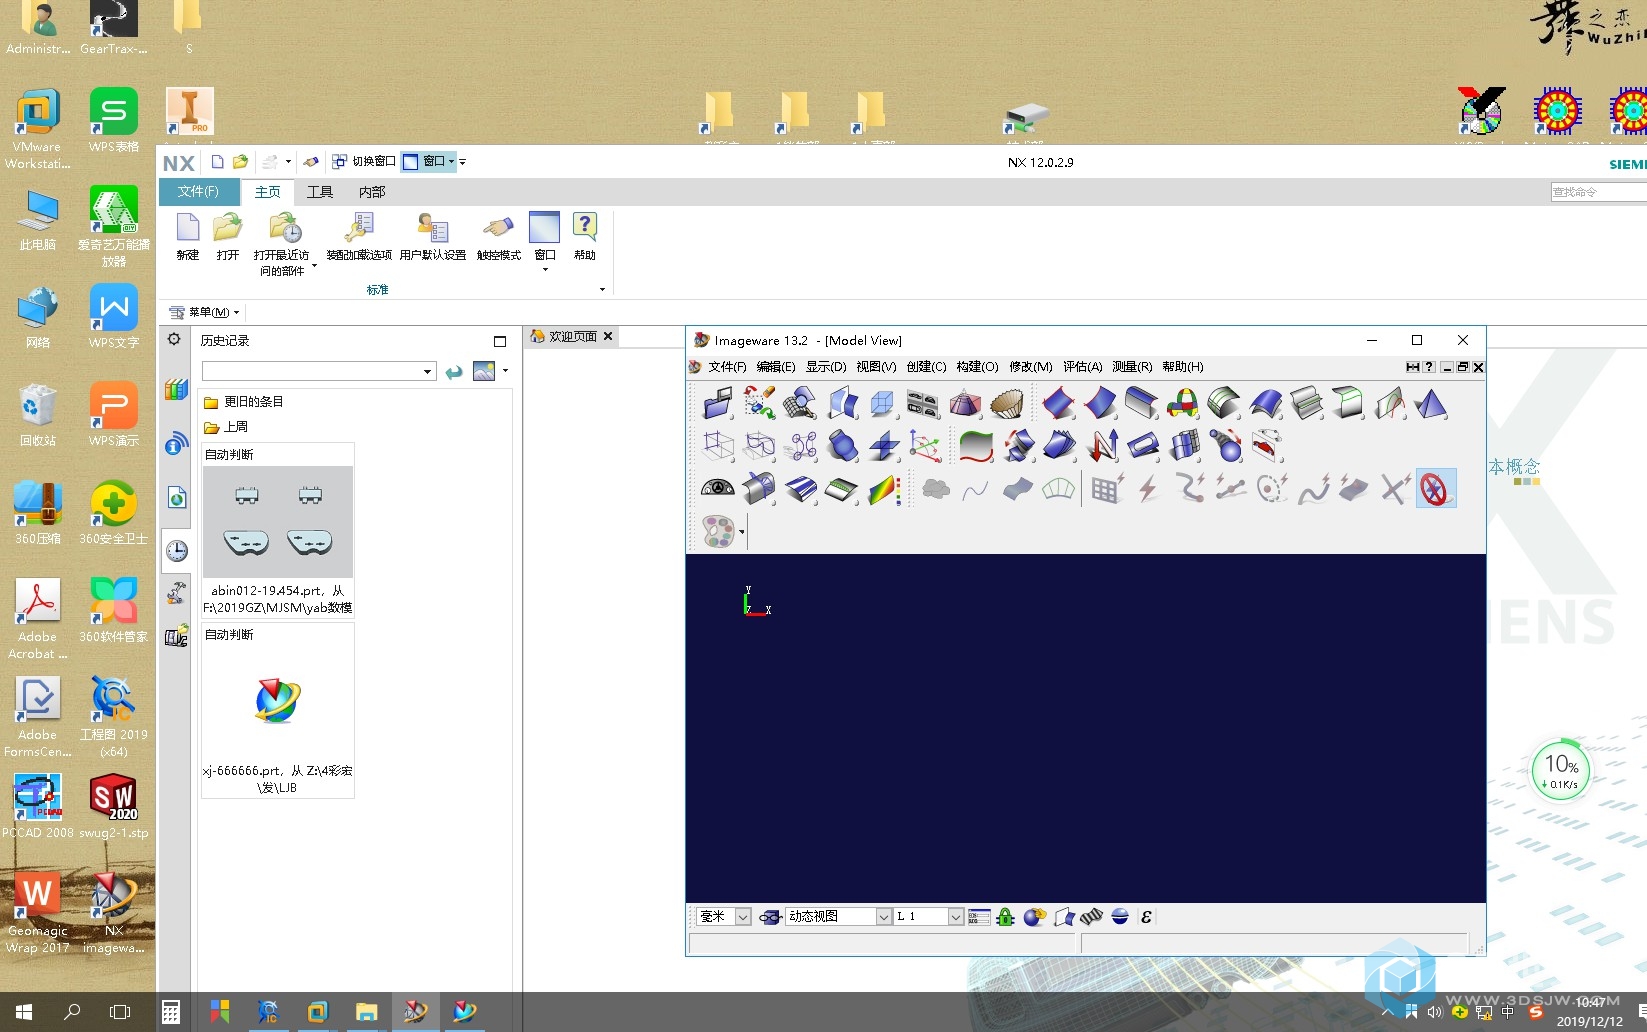
Task: Click the 用户默认设置 icon in NX ribbon
Action: pyautogui.click(x=433, y=237)
